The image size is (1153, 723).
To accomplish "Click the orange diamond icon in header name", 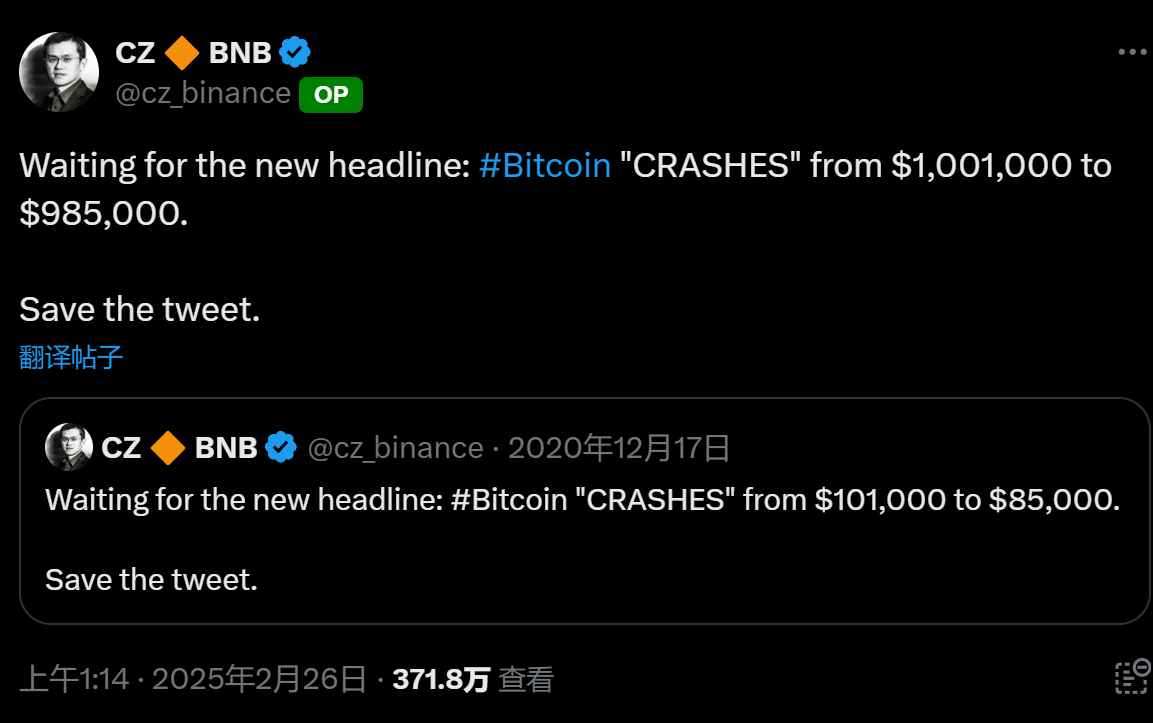I will 182,52.
